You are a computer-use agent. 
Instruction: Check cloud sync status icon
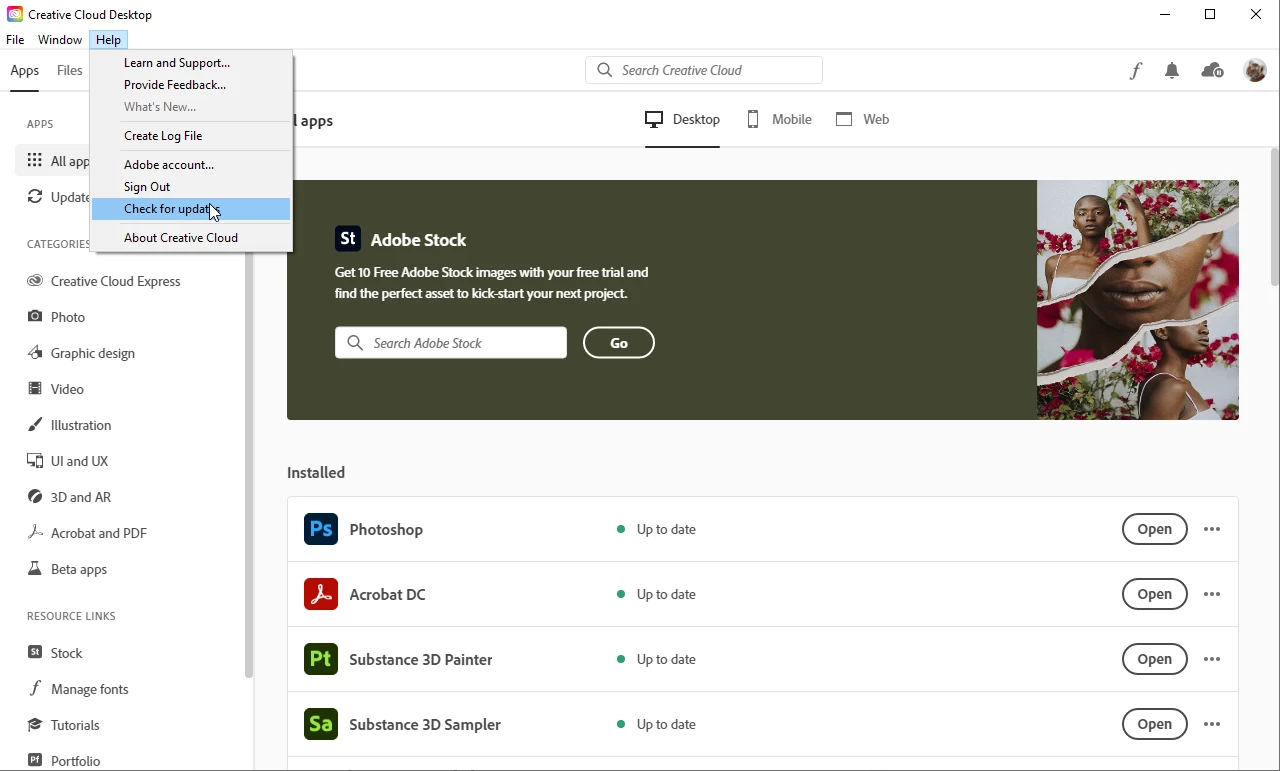(x=1212, y=71)
